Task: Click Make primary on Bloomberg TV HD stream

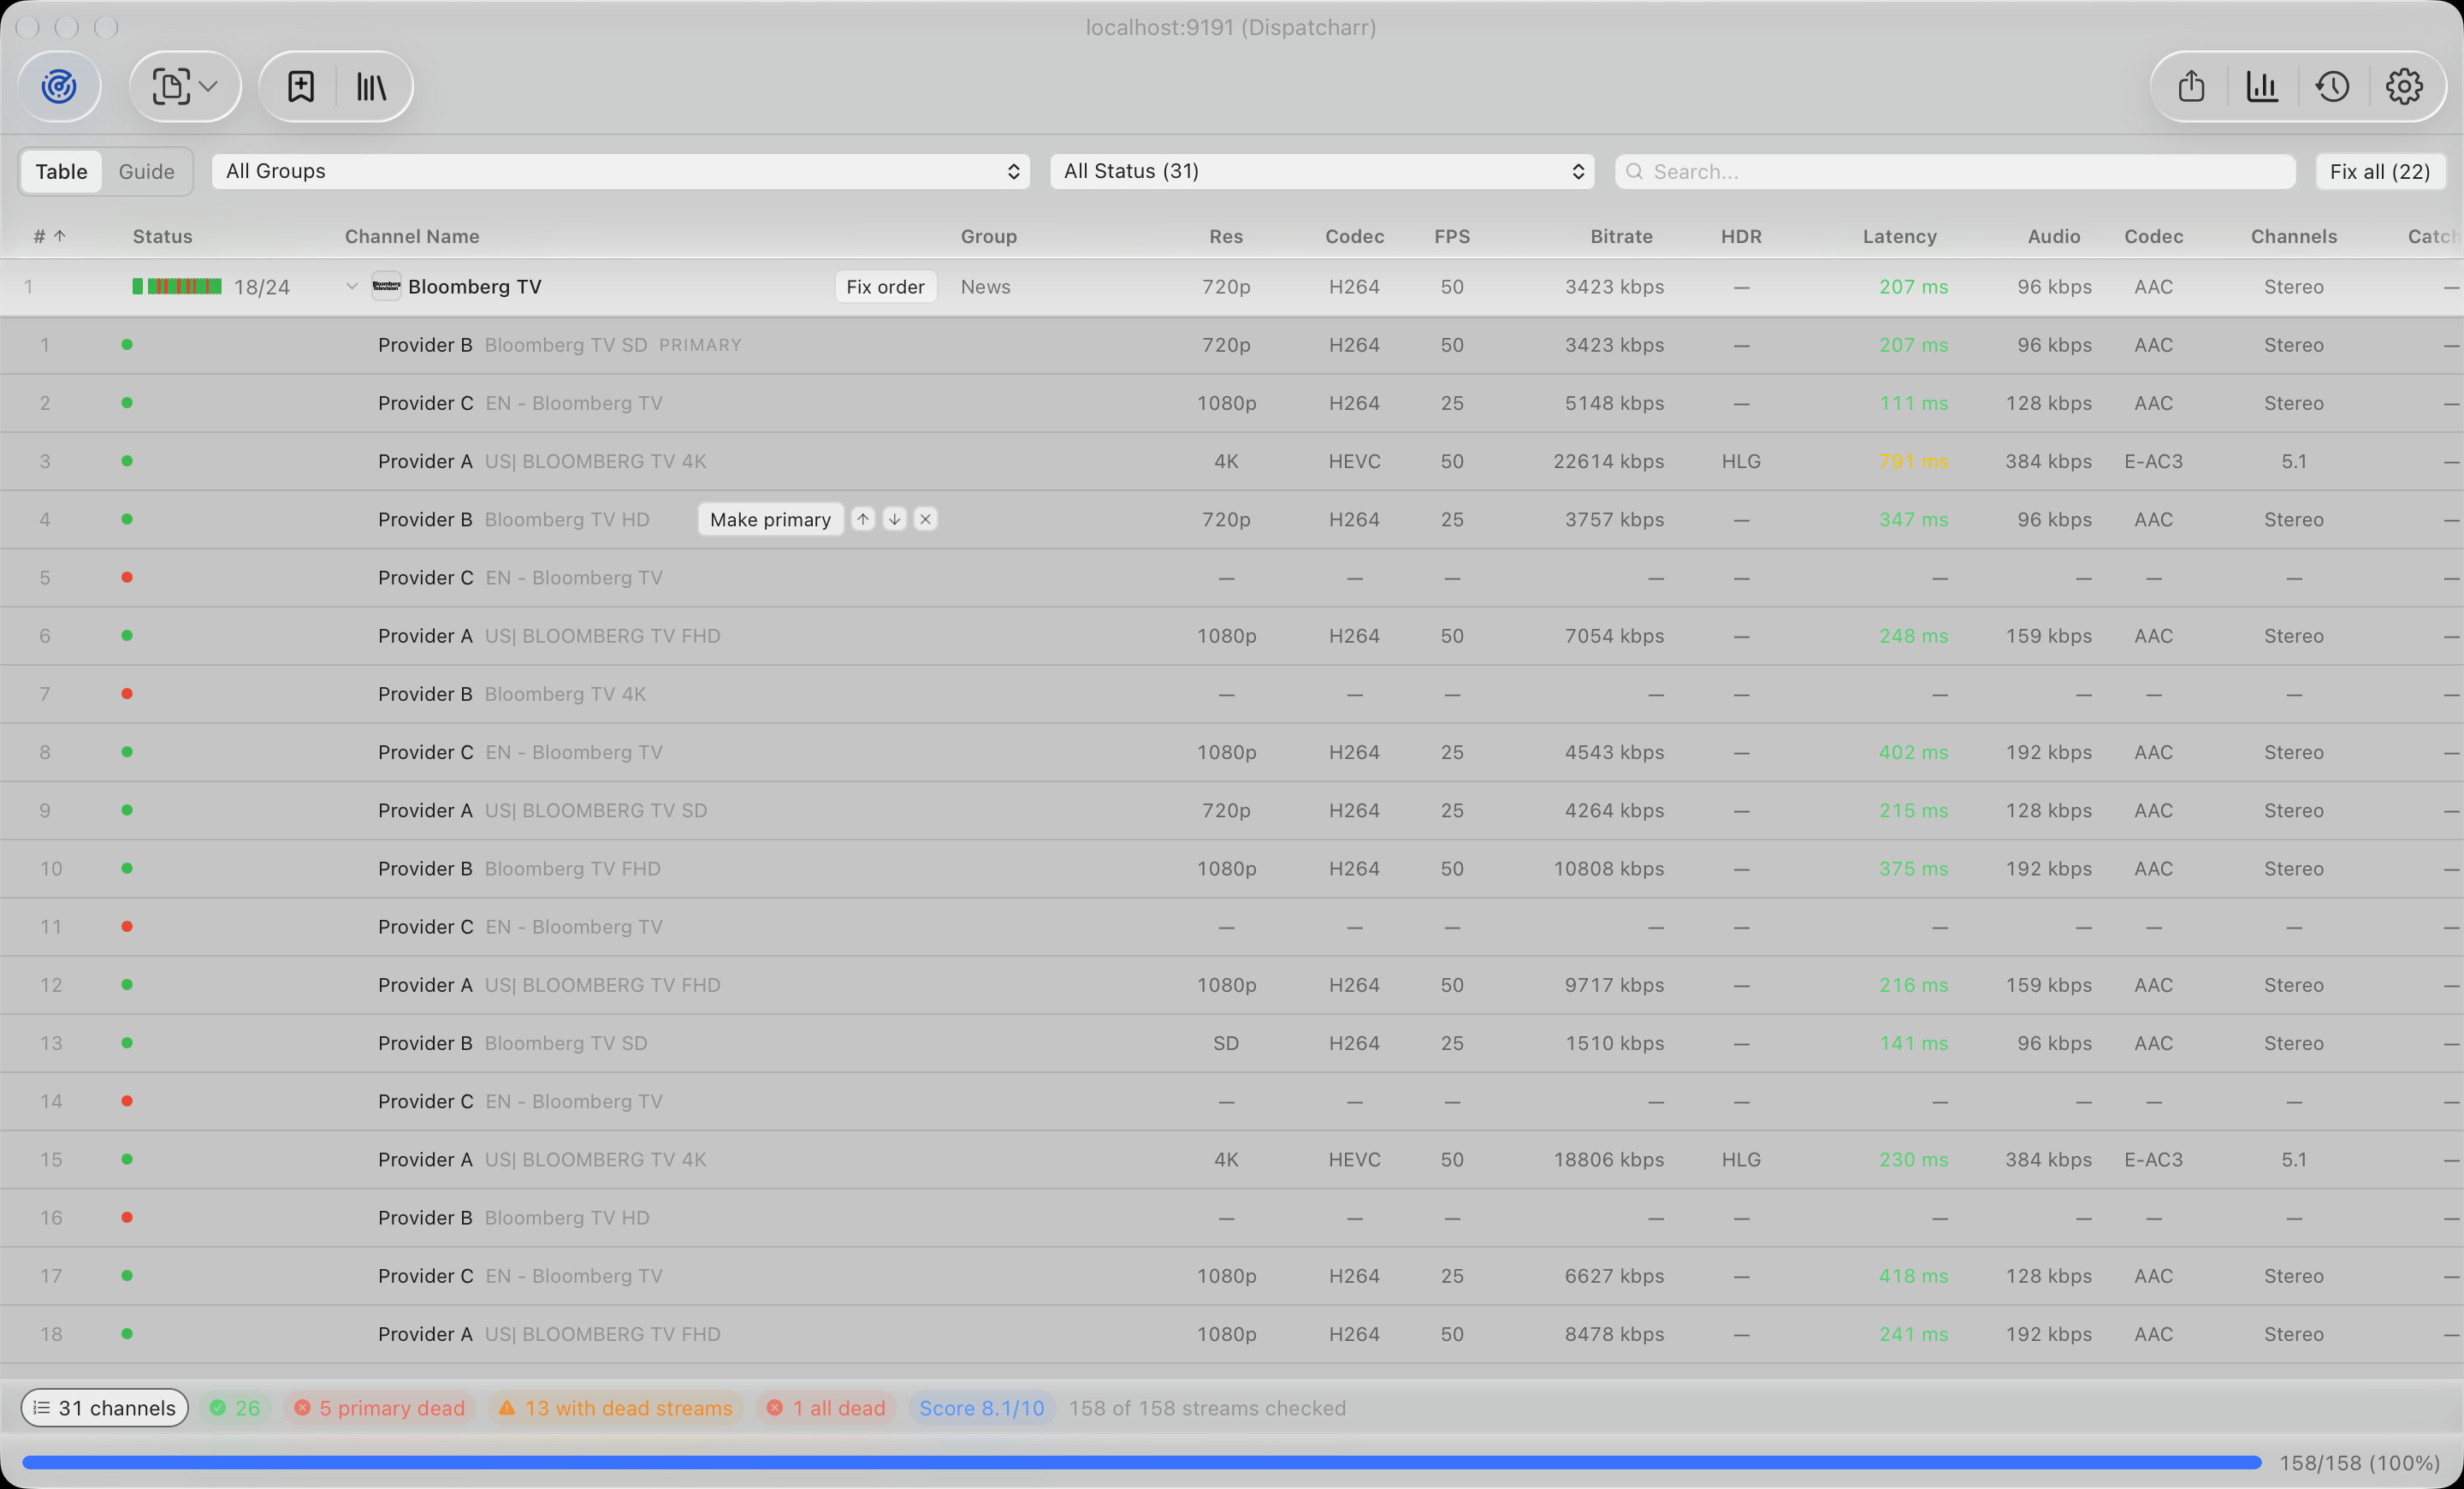Action: tap(770, 519)
